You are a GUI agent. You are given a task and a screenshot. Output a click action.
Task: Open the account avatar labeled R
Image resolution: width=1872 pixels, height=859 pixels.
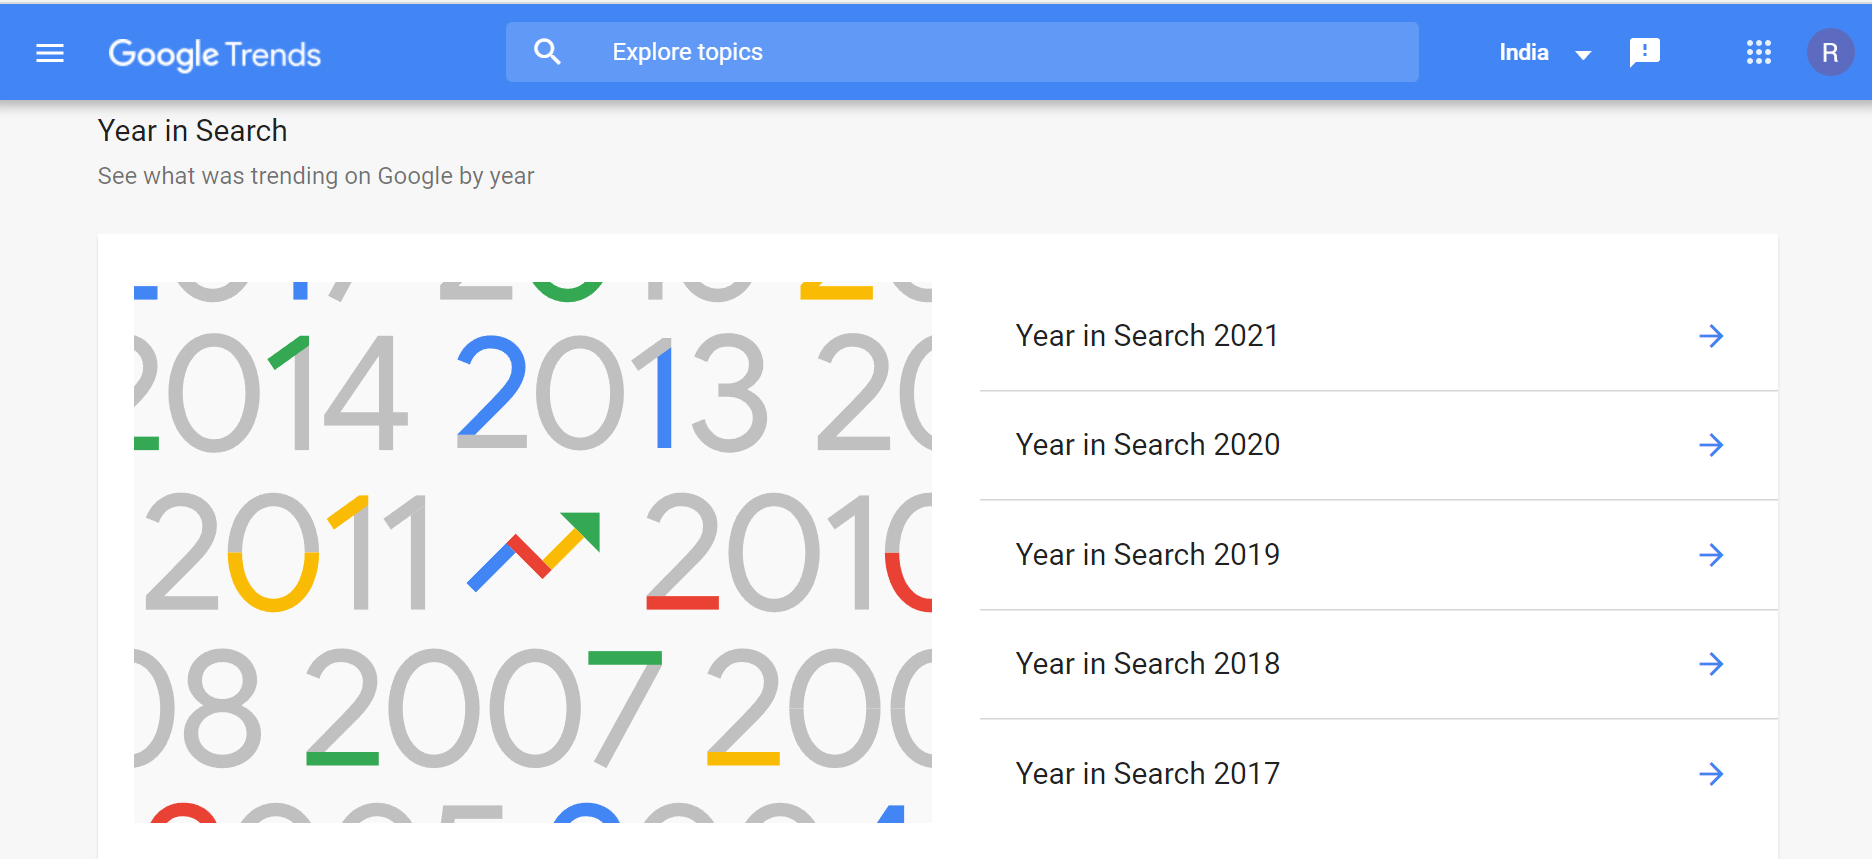1830,52
